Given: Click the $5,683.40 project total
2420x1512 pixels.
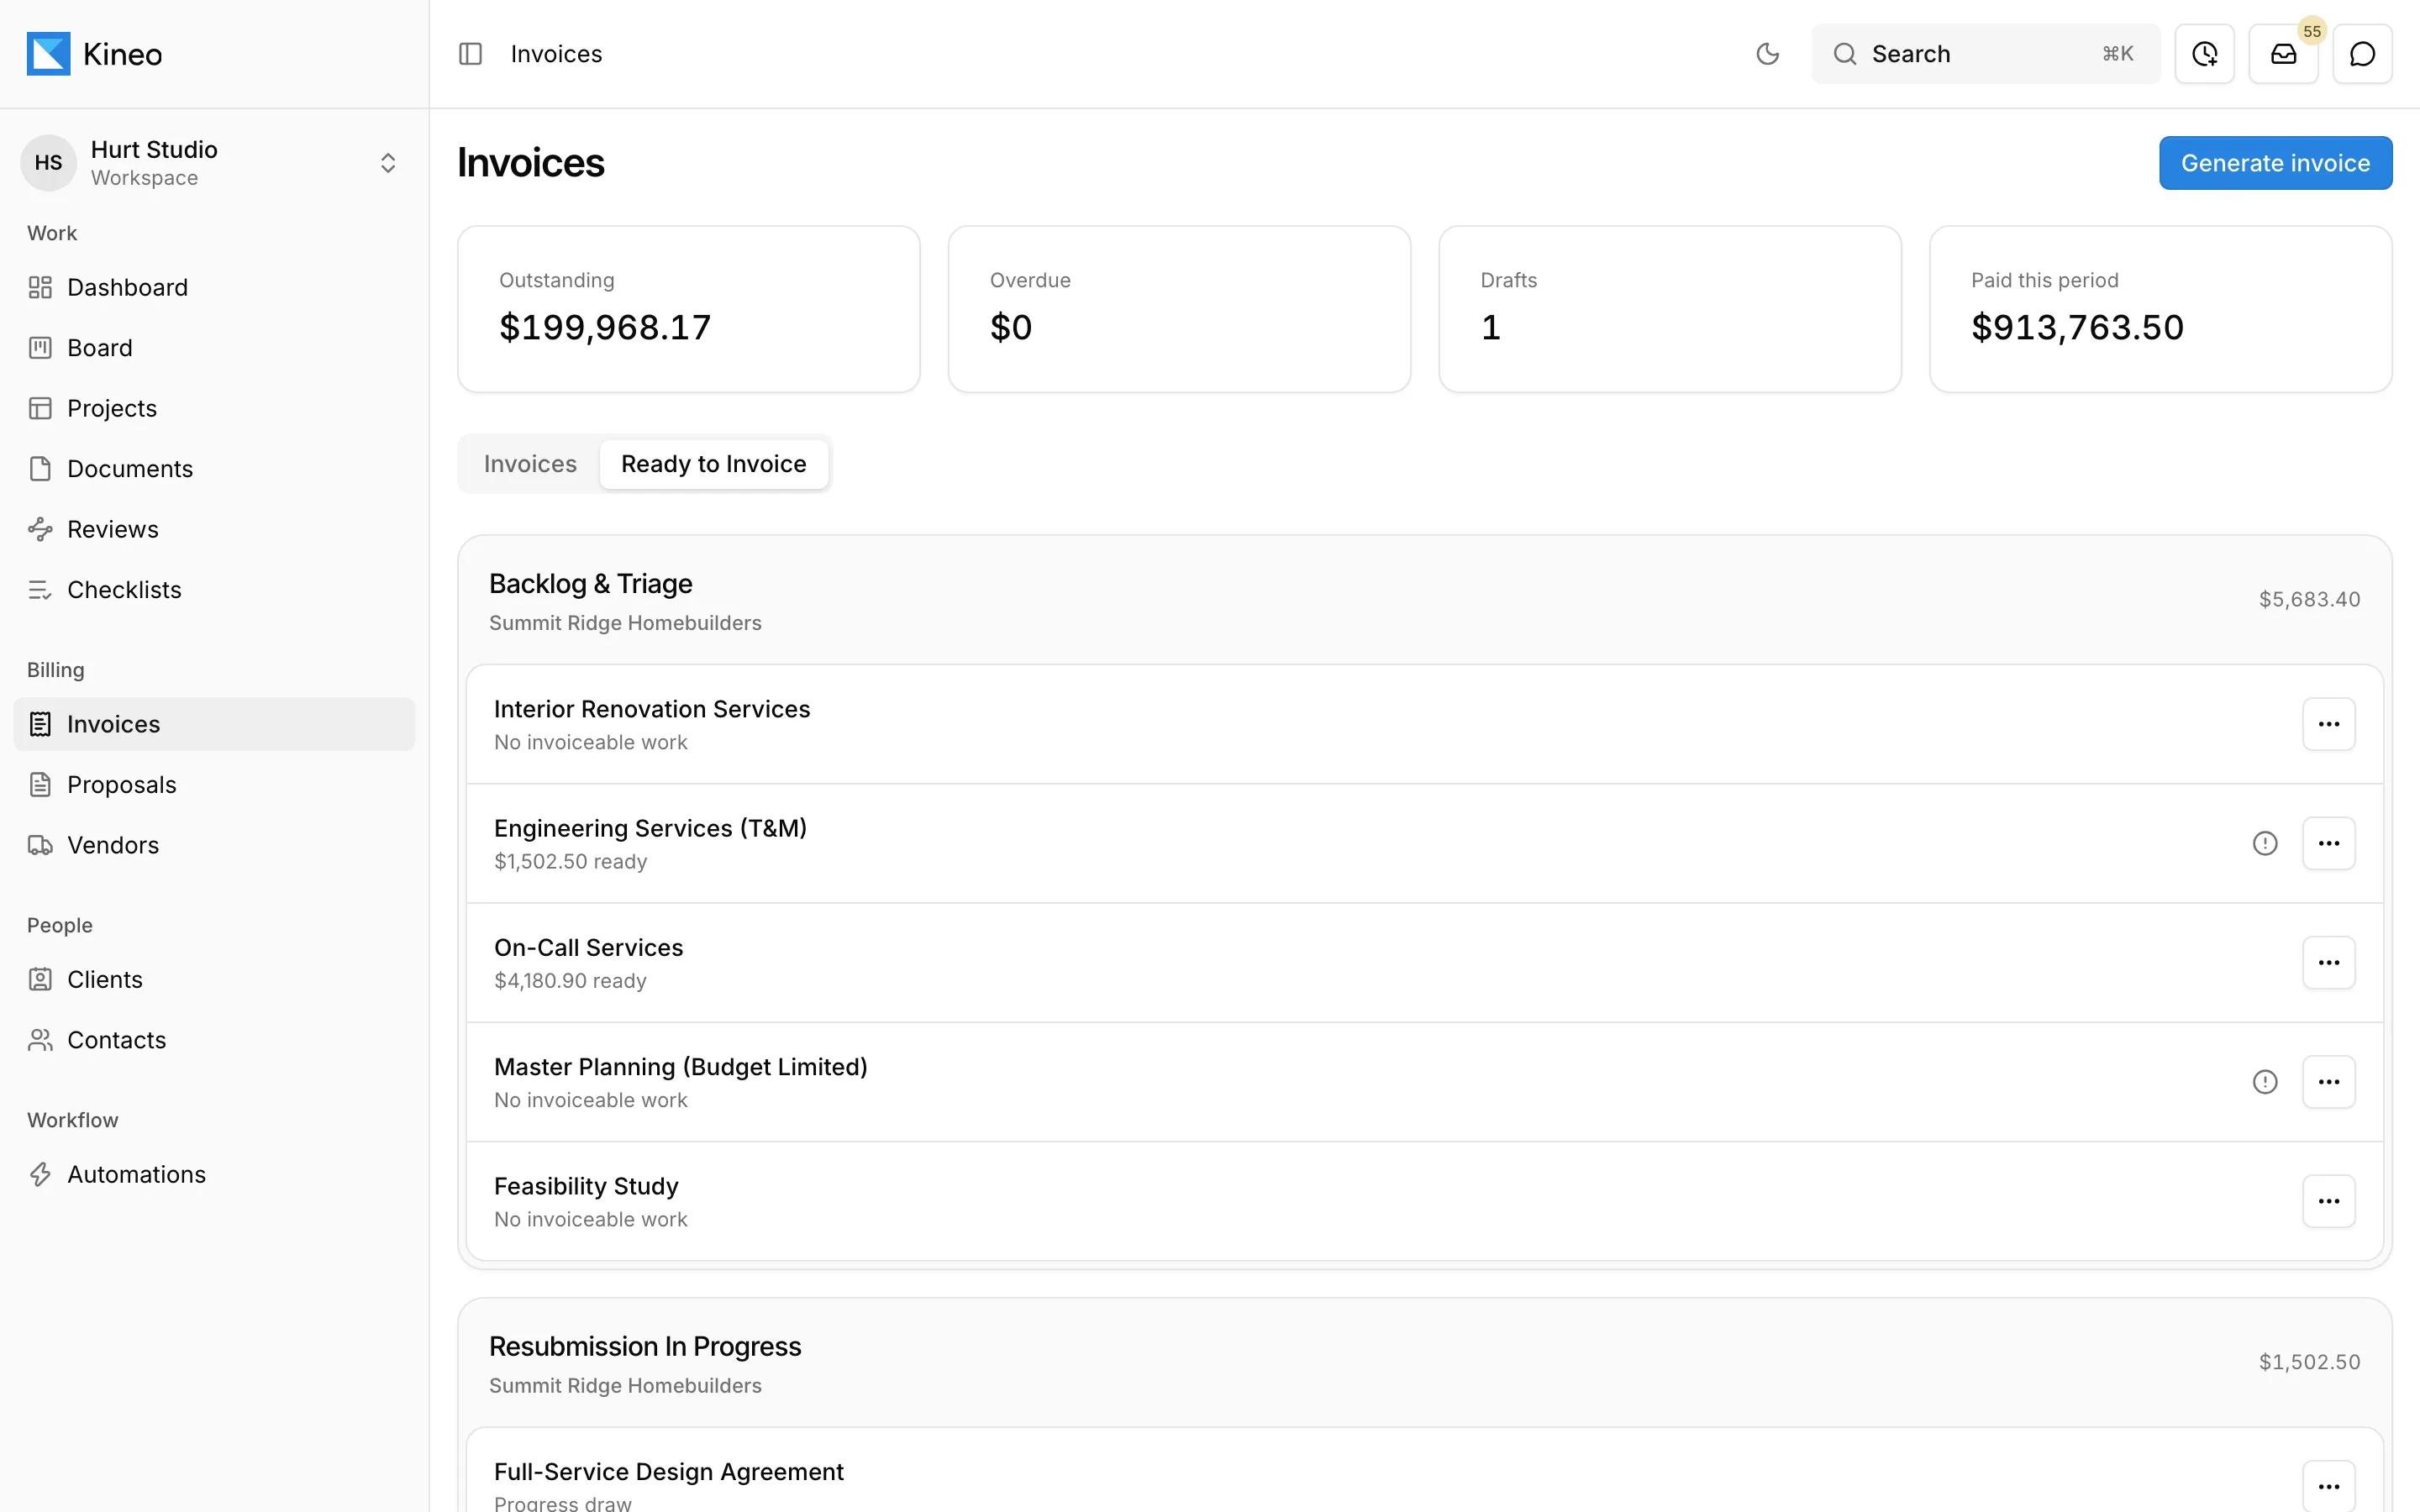Looking at the screenshot, I should 2309,599.
